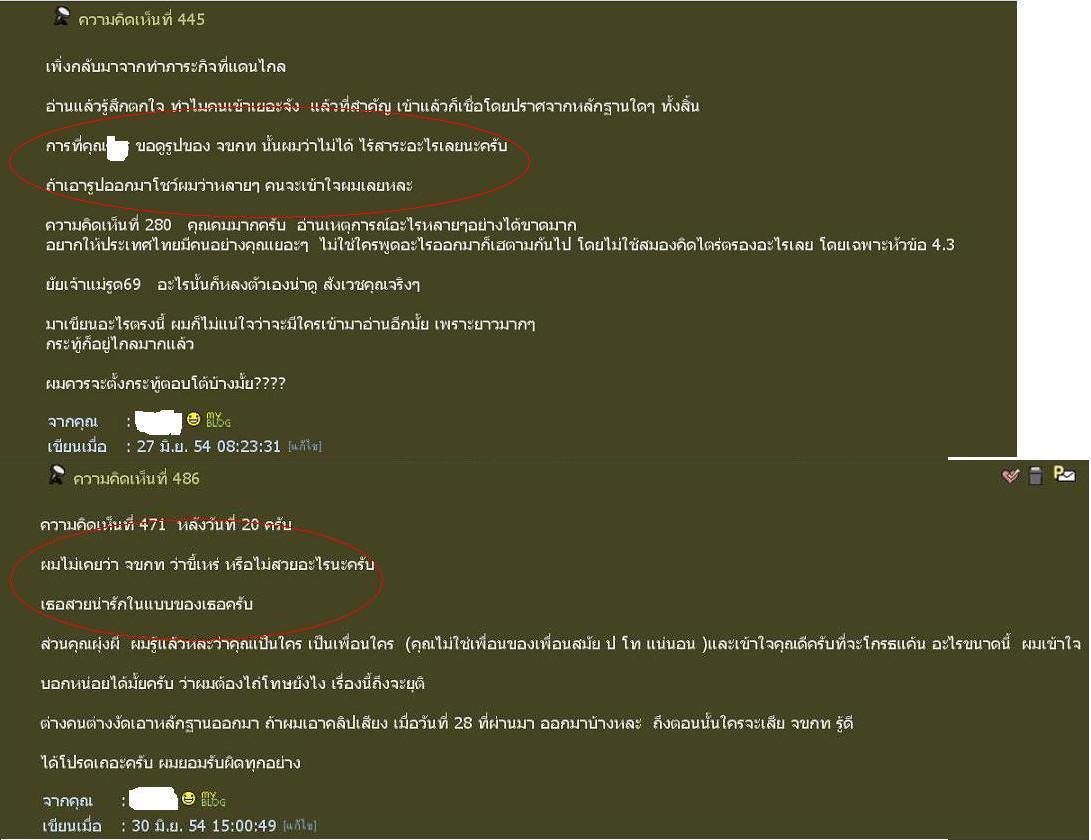1091x840 pixels.
Task: Click the [แก้ไข] edit link of comment 445
Action: [x=305, y=445]
